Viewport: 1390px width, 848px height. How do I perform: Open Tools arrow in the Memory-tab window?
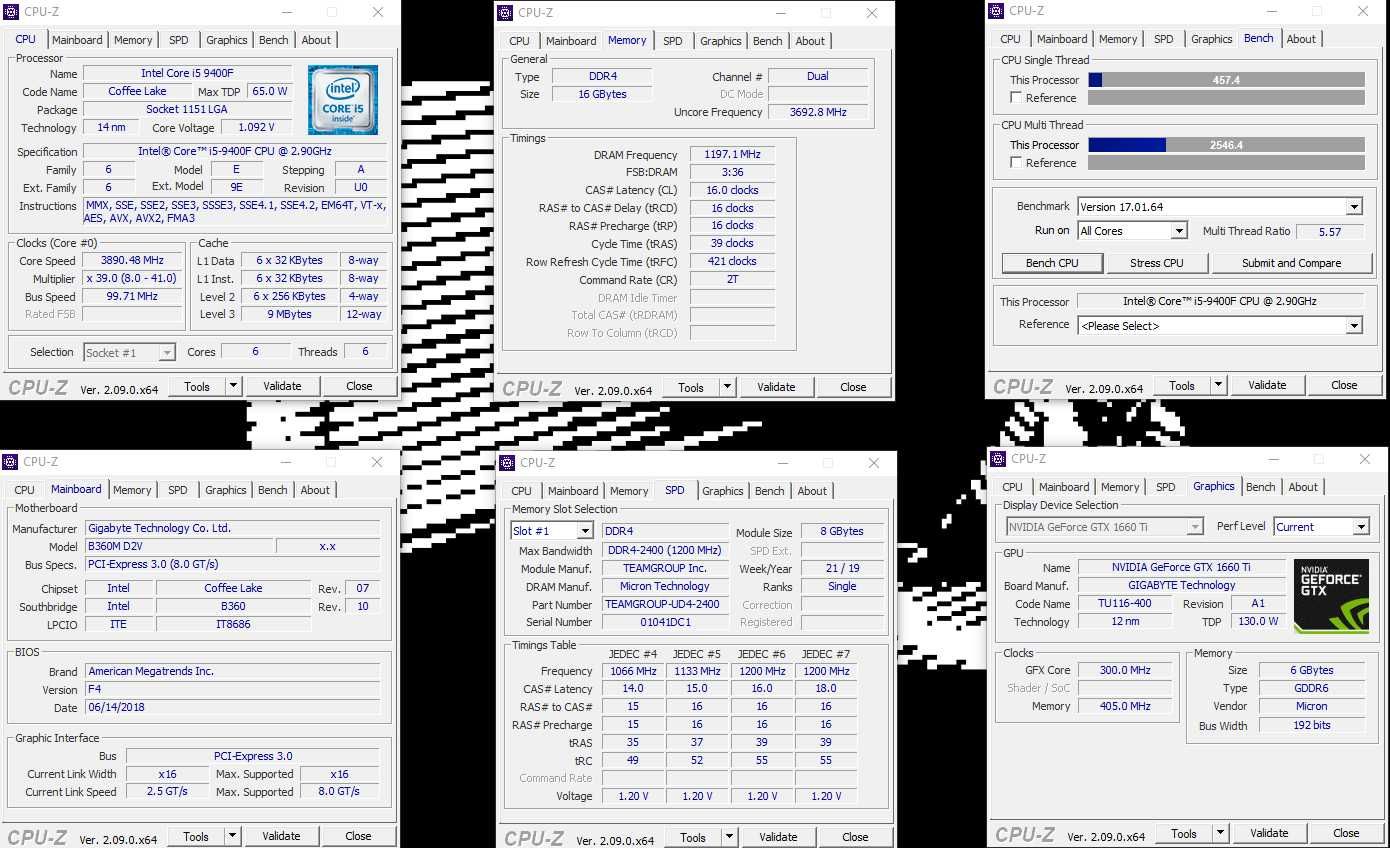pyautogui.click(x=727, y=388)
